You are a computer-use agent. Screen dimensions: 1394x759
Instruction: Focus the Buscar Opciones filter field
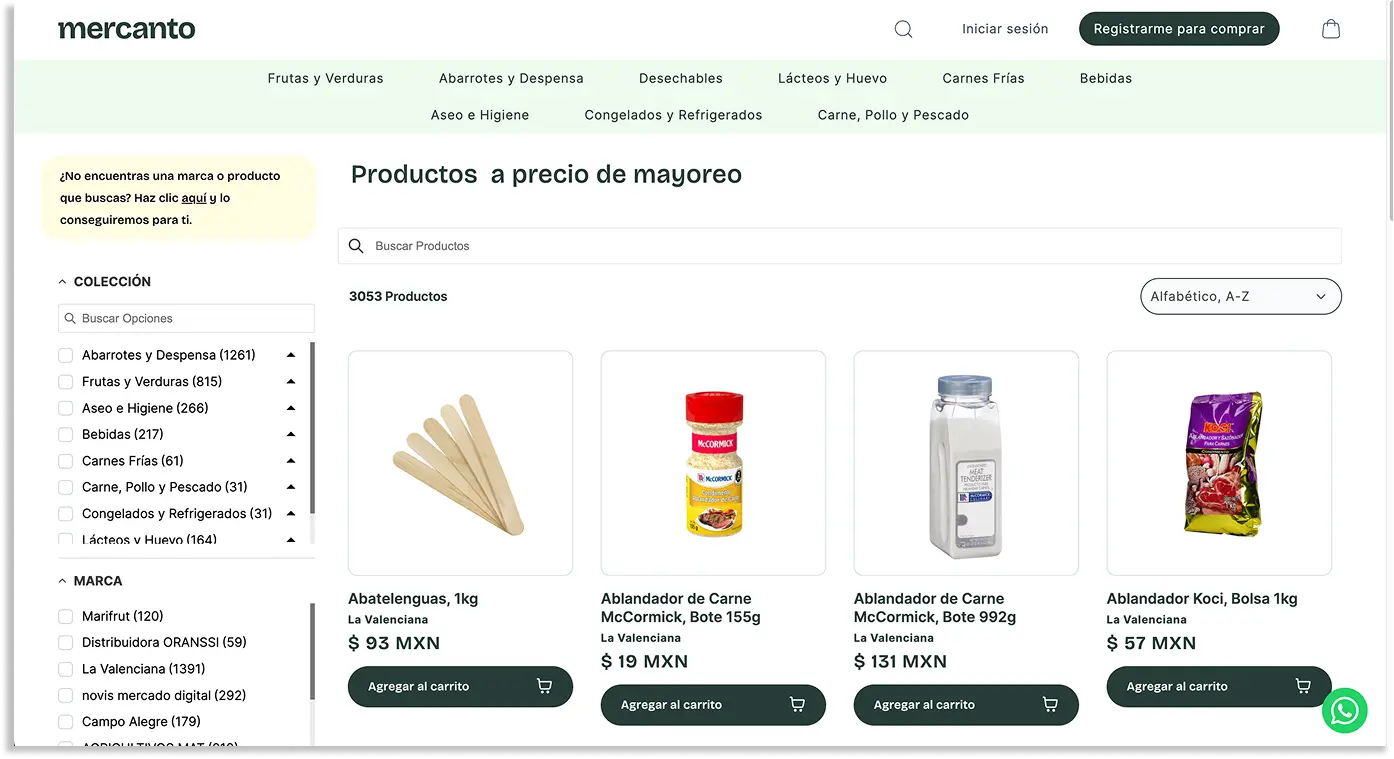[186, 318]
